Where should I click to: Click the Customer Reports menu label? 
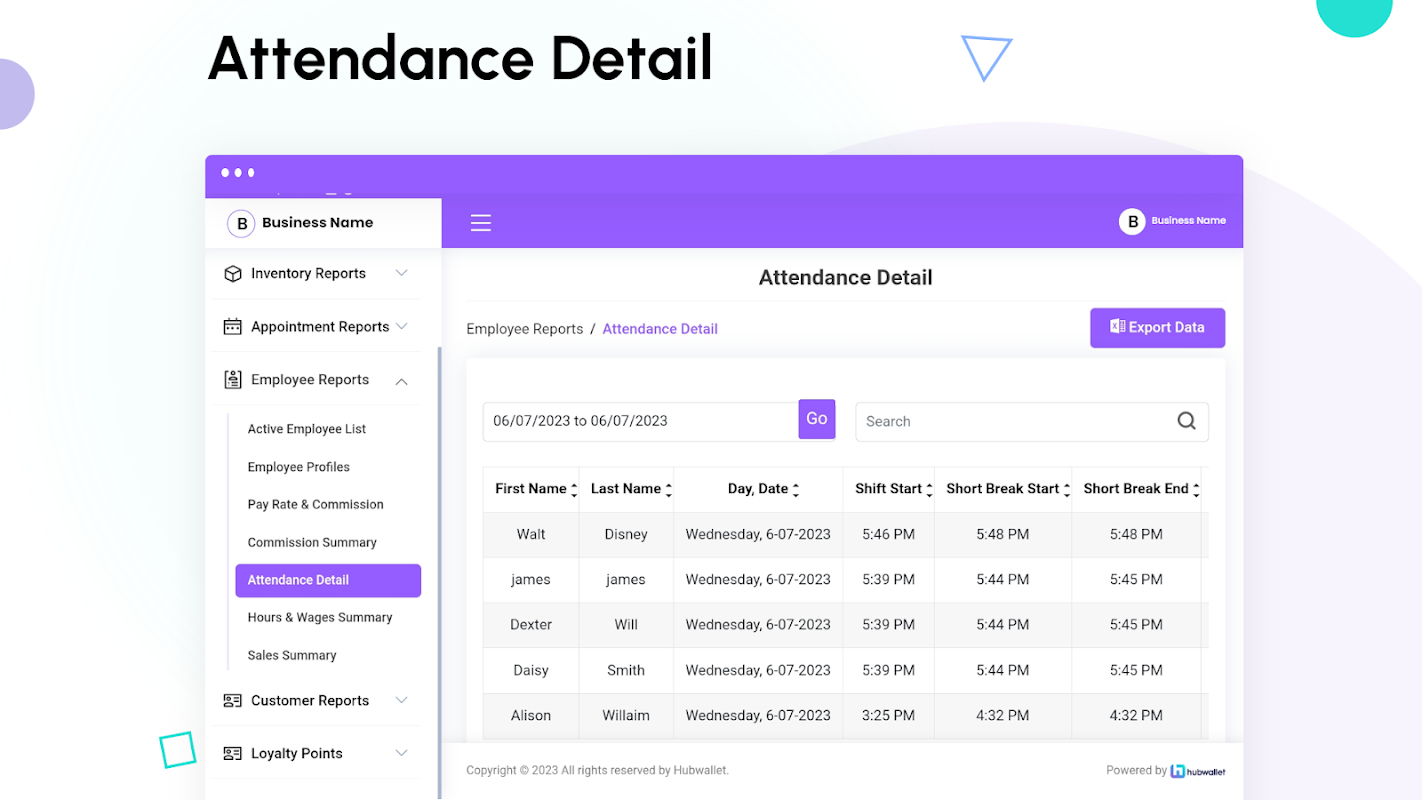coord(310,701)
